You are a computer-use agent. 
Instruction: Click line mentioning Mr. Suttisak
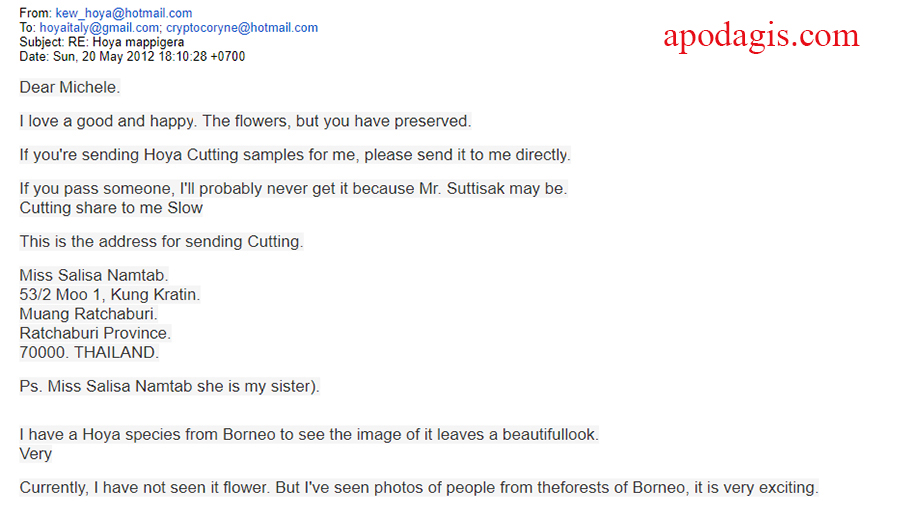[293, 188]
